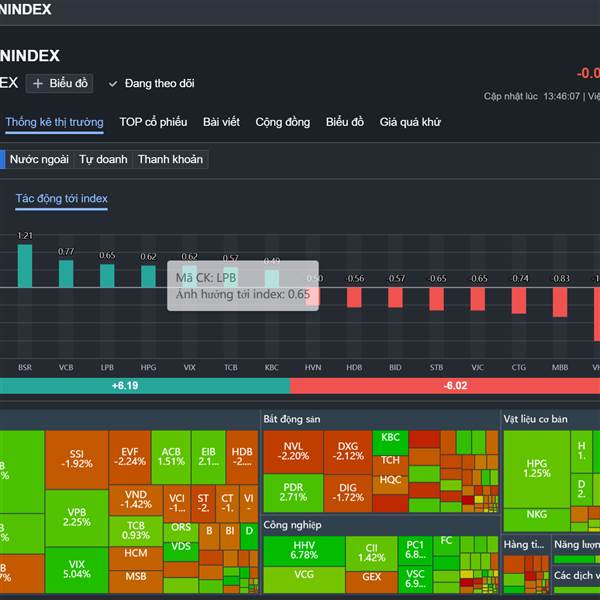
Task: Click the VDS heatmap tile
Action: [x=181, y=551]
